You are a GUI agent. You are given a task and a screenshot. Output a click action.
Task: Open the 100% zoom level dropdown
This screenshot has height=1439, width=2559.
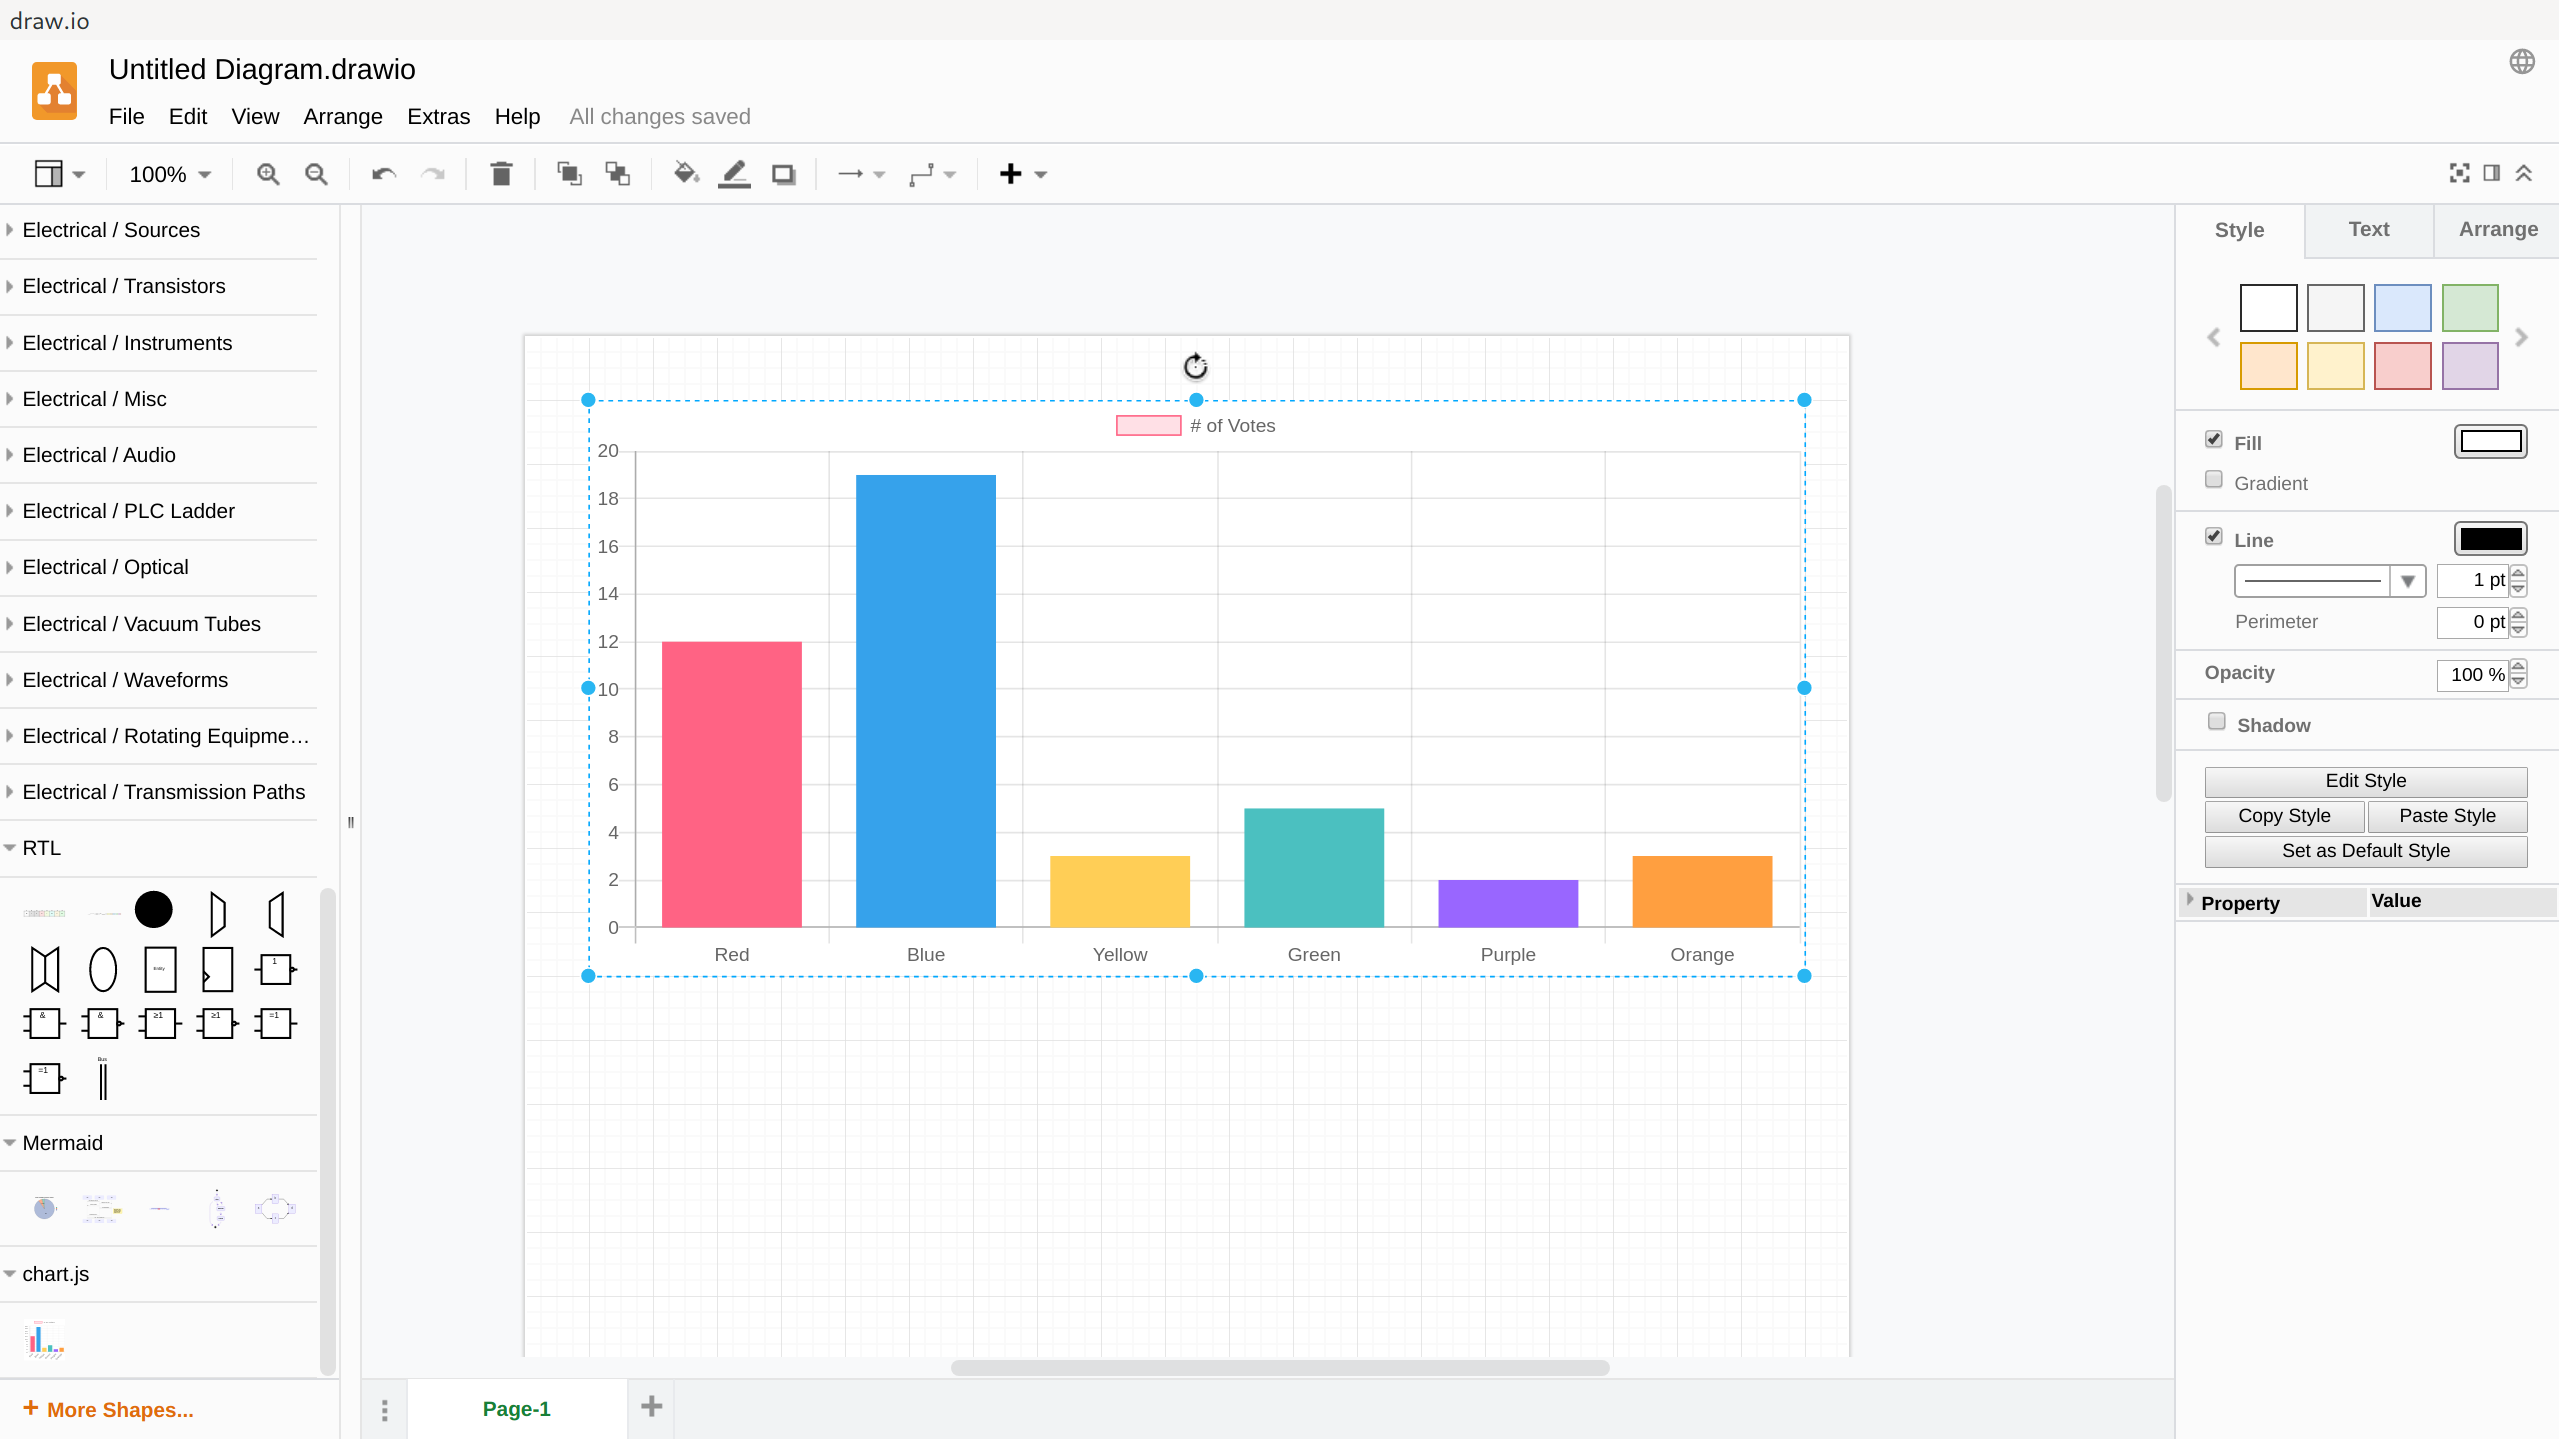click(x=170, y=174)
